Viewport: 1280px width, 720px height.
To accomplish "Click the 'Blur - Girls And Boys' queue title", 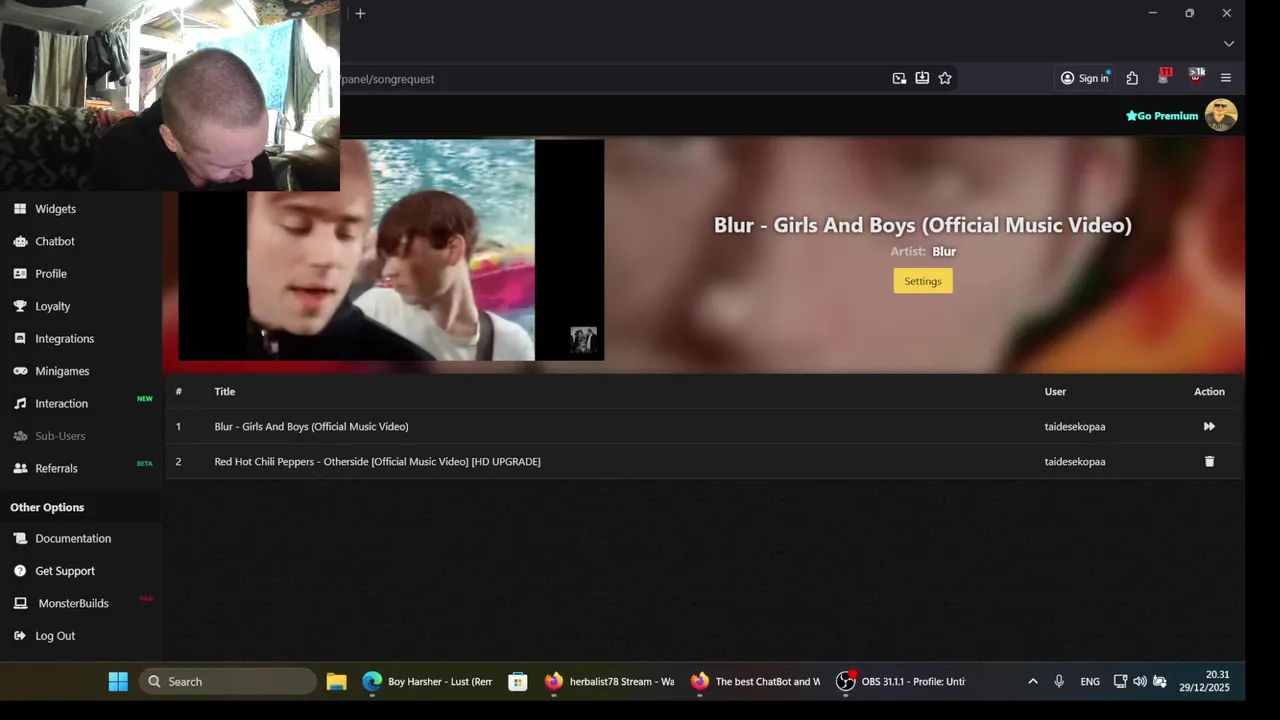I will [x=311, y=427].
